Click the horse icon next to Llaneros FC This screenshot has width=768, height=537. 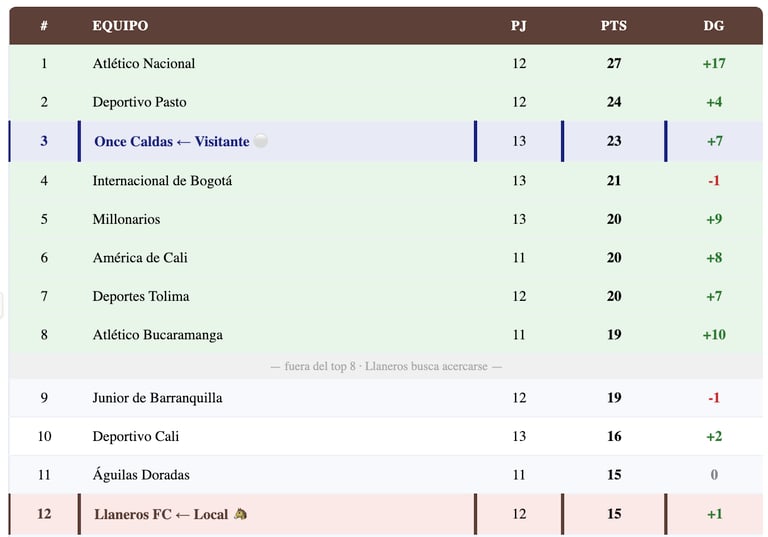click(x=240, y=514)
